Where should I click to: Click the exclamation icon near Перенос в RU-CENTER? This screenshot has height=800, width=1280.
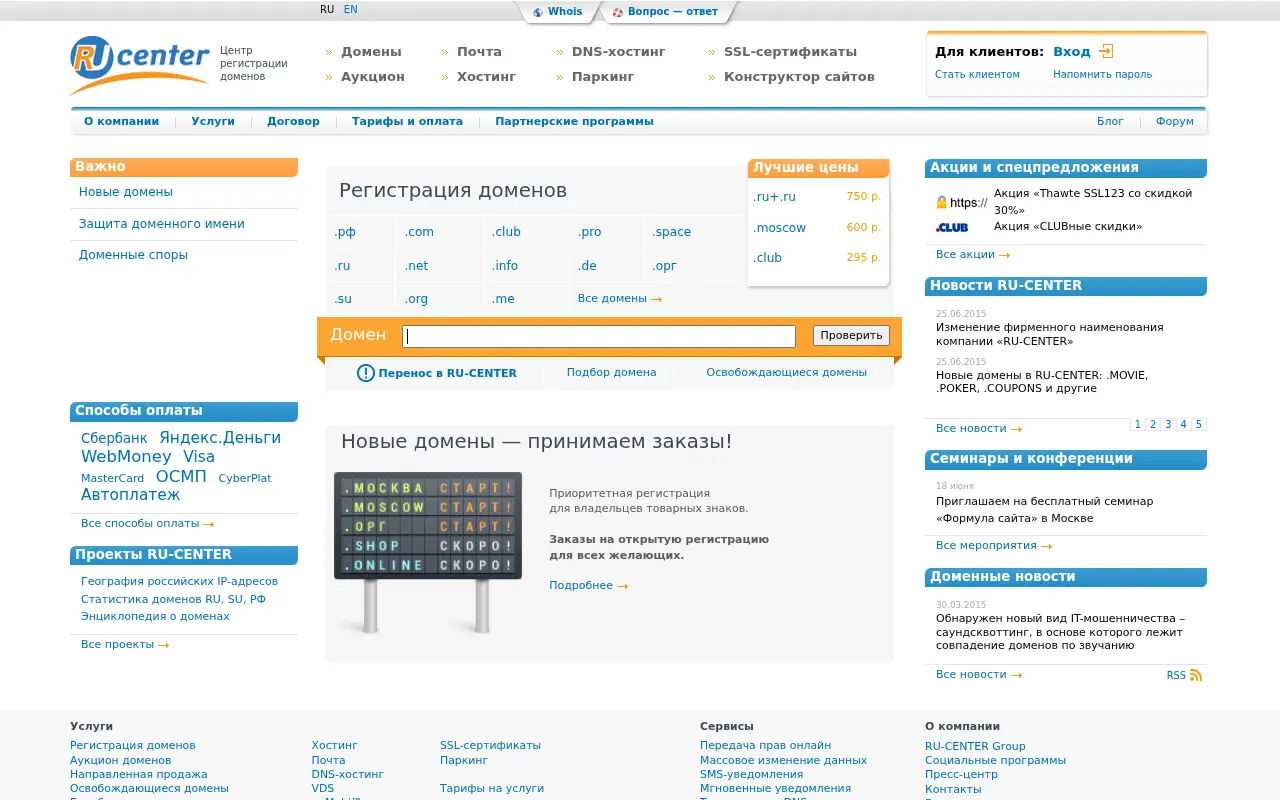click(x=366, y=373)
